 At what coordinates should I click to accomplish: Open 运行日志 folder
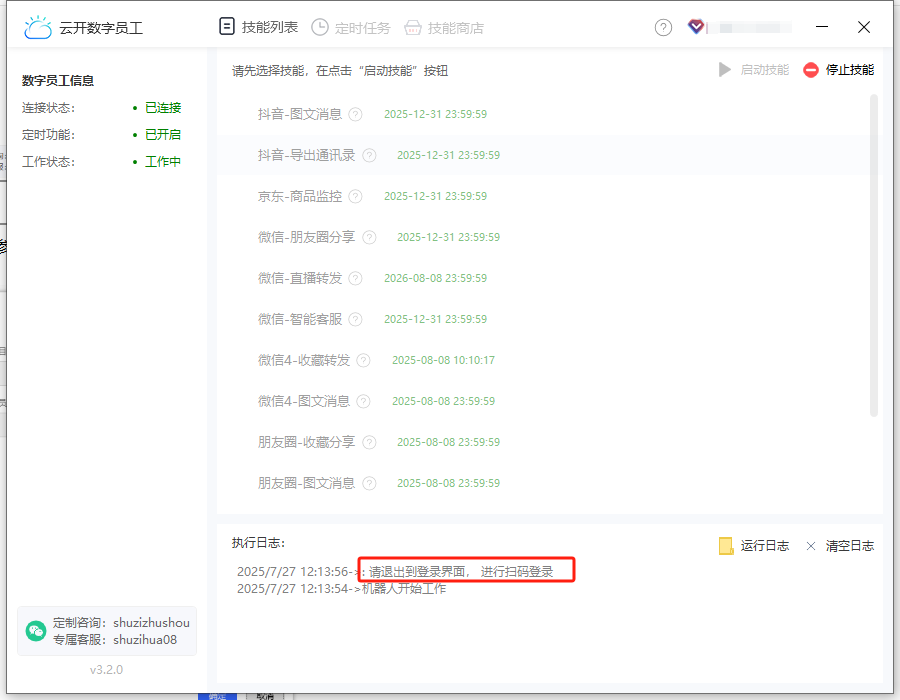pos(754,546)
